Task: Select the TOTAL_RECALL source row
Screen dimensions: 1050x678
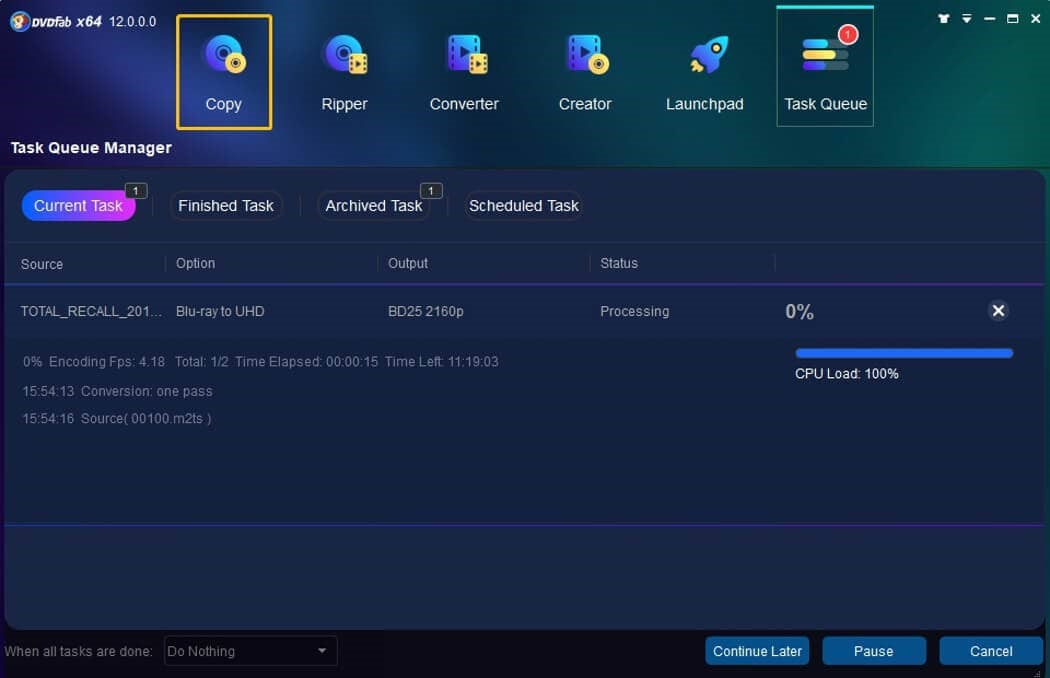Action: 91,312
